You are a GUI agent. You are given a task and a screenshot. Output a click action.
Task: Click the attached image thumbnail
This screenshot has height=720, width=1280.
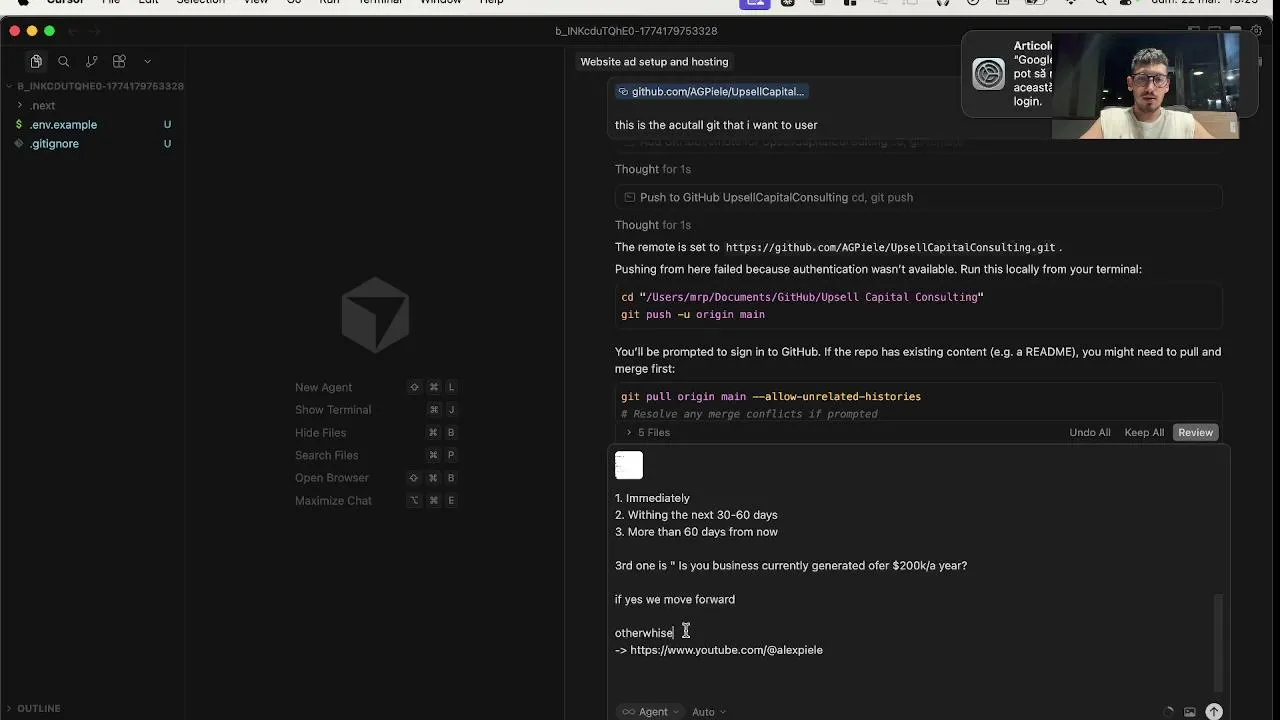point(629,465)
